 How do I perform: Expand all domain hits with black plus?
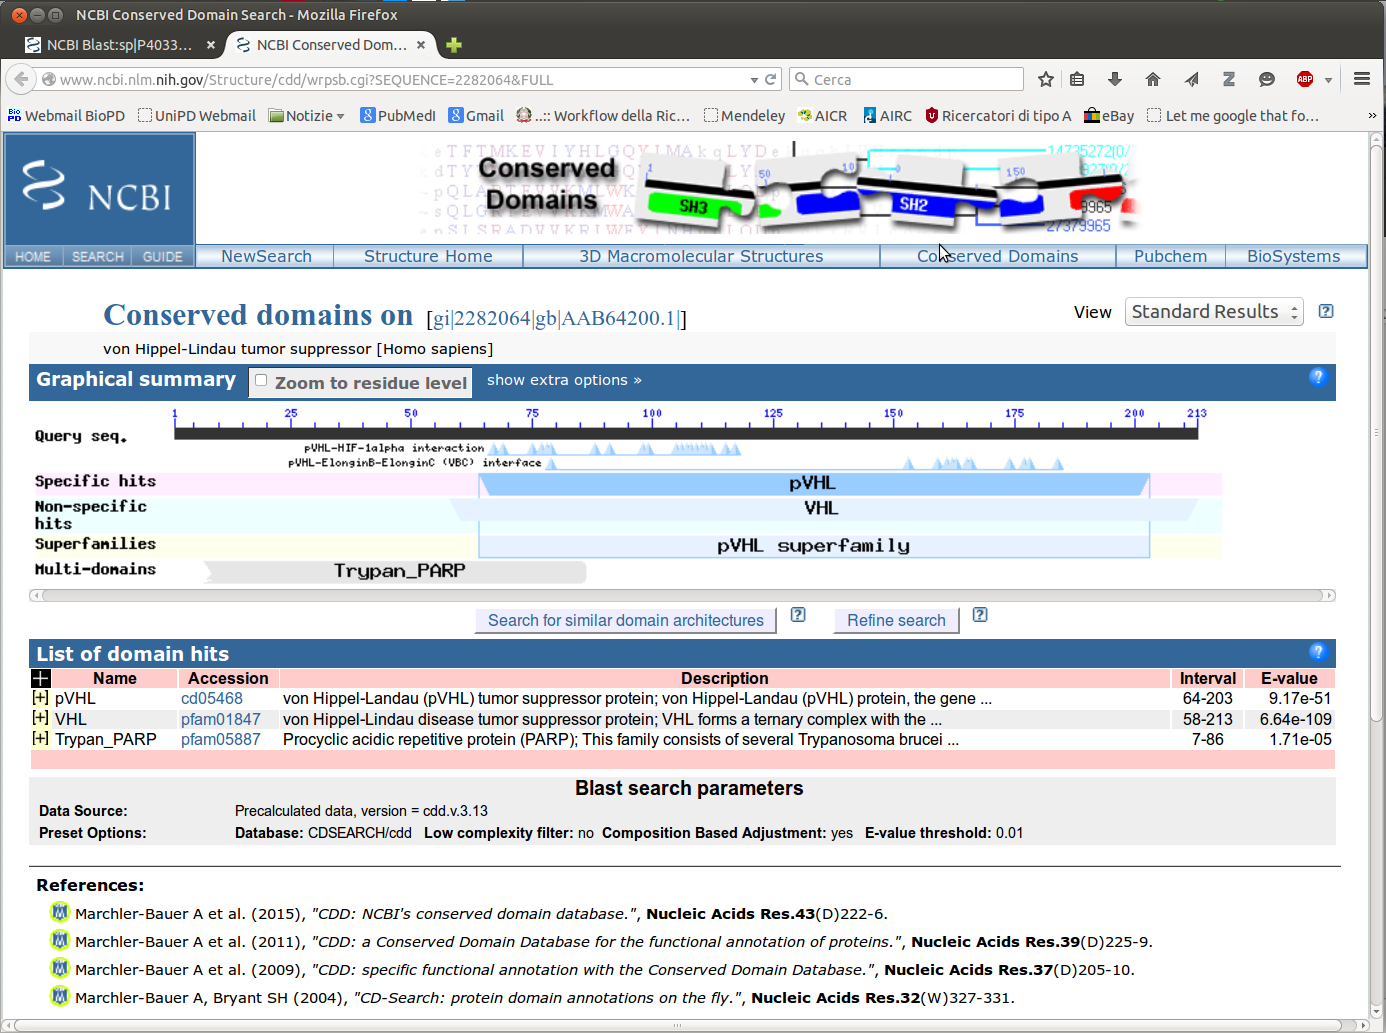(41, 678)
